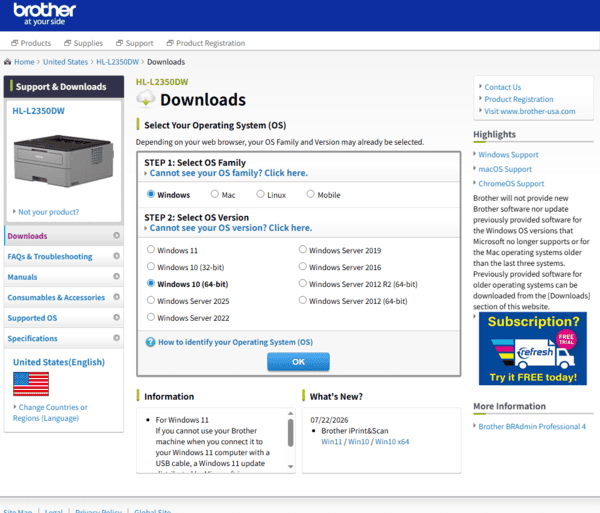Viewport: 600px width, 513px height.
Task: Click Change Countries or Regions link
Action: coord(50,412)
